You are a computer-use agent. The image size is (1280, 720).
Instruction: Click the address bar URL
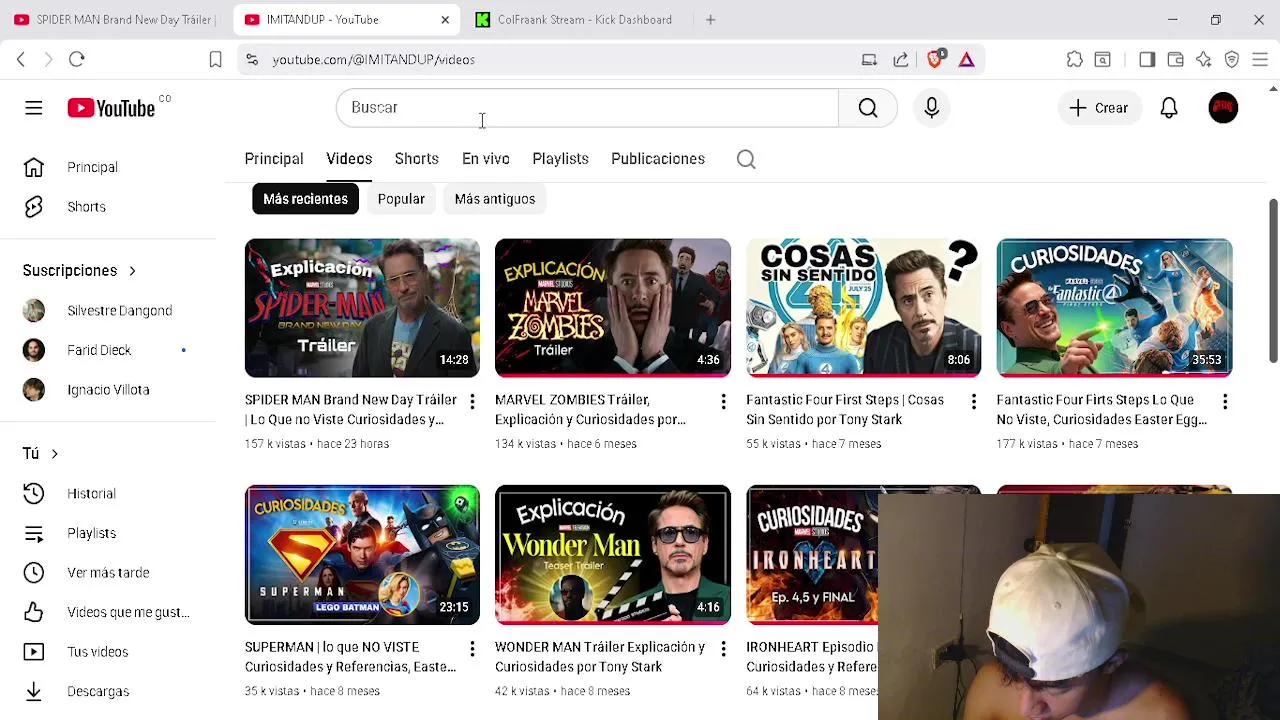click(374, 60)
